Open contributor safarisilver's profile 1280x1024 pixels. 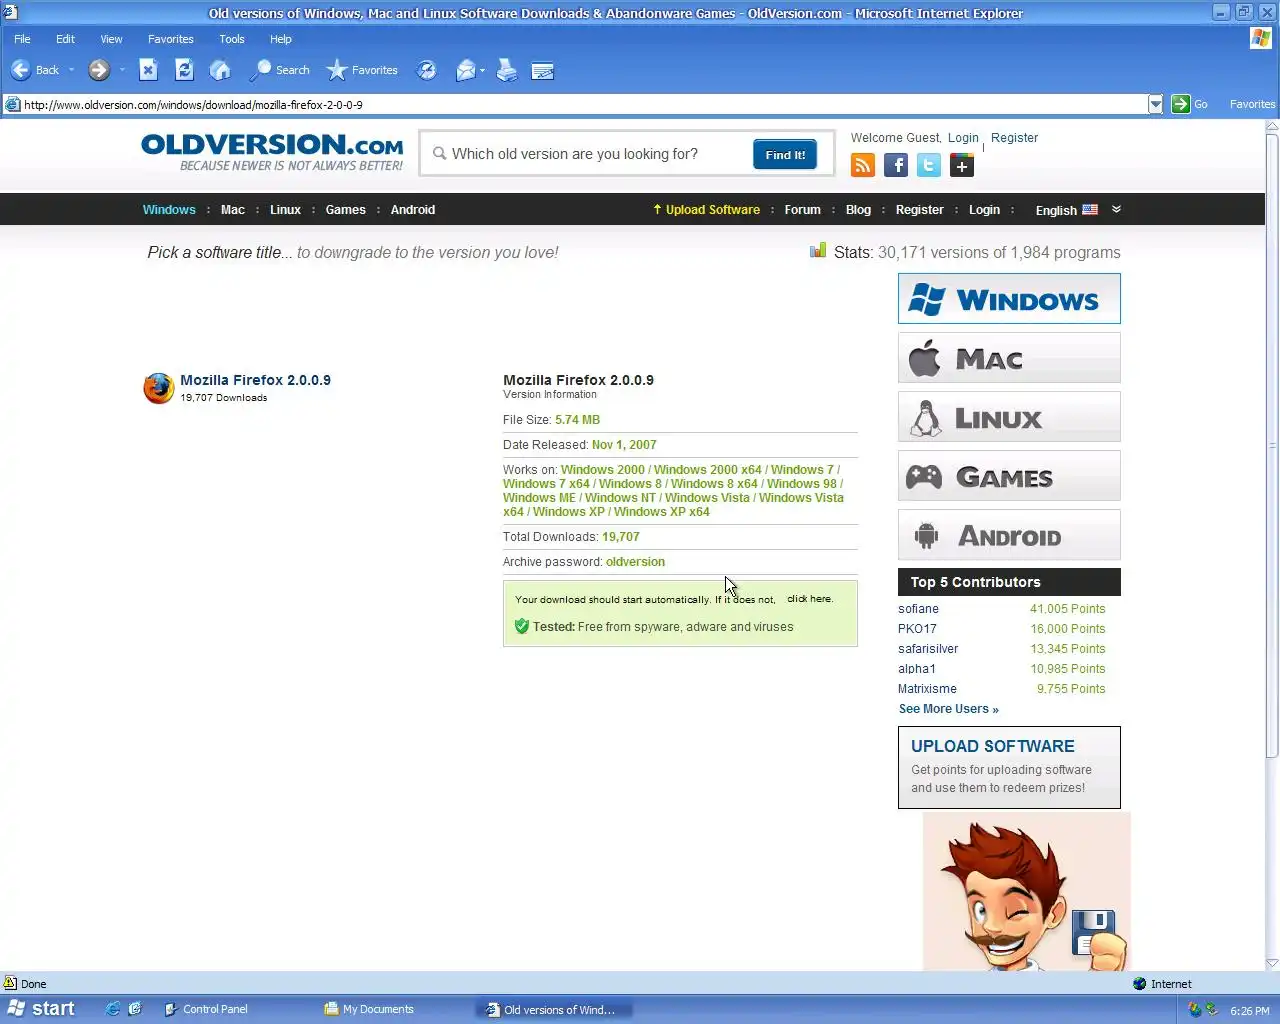pos(928,649)
